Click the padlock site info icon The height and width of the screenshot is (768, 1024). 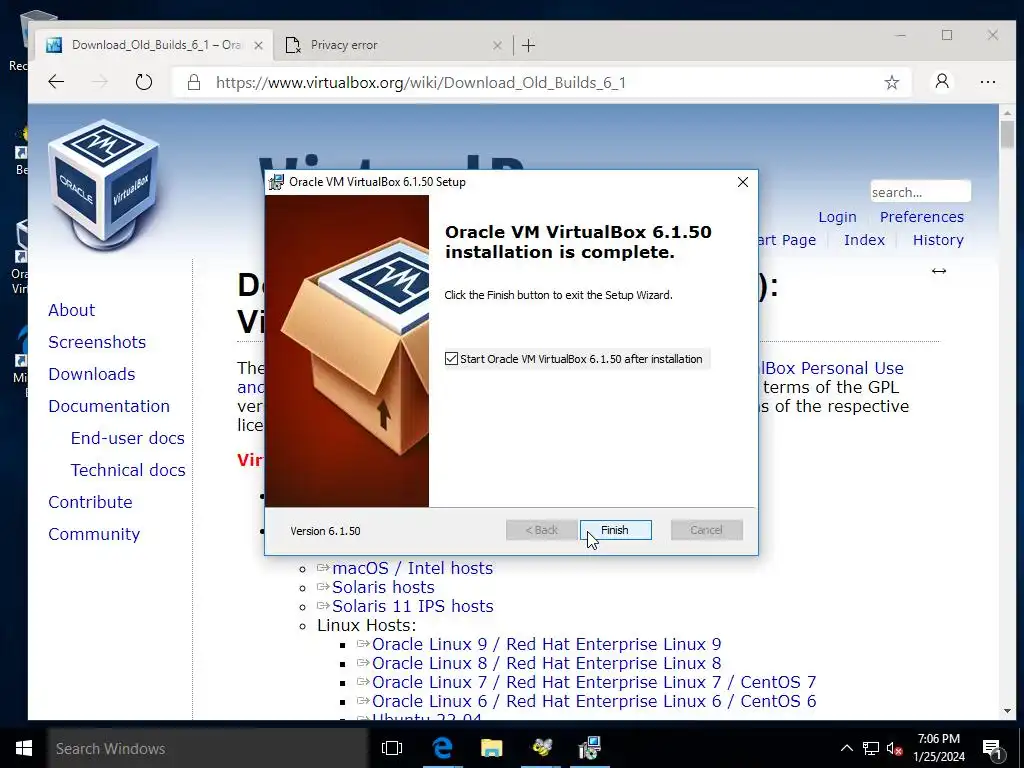coord(193,82)
